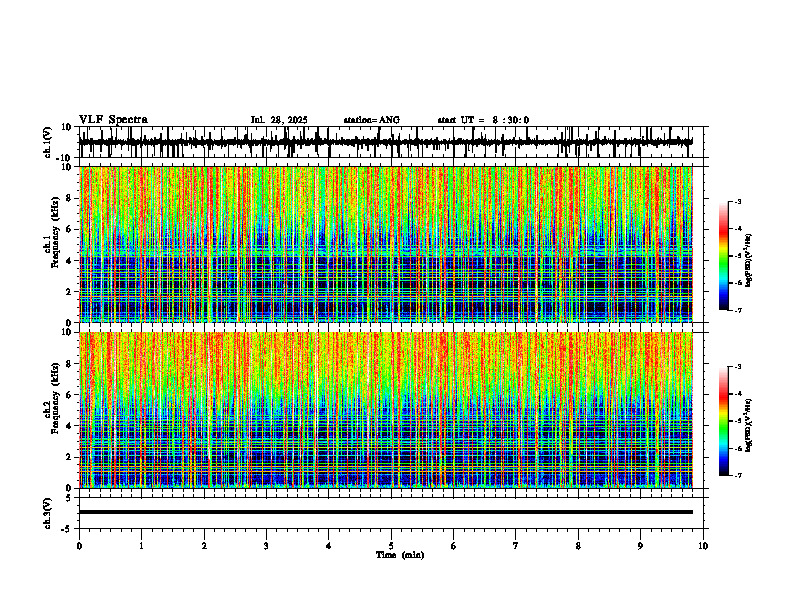Click the "8" tick on time axis
Viewport: 792px width, 612px height.
(x=578, y=546)
